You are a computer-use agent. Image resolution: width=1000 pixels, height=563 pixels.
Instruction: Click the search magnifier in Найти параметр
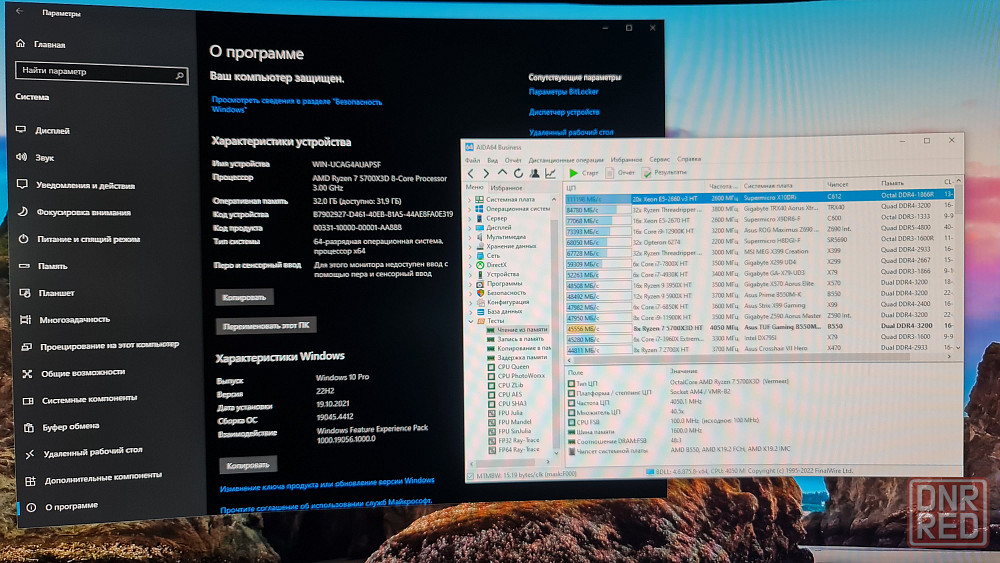(x=179, y=76)
